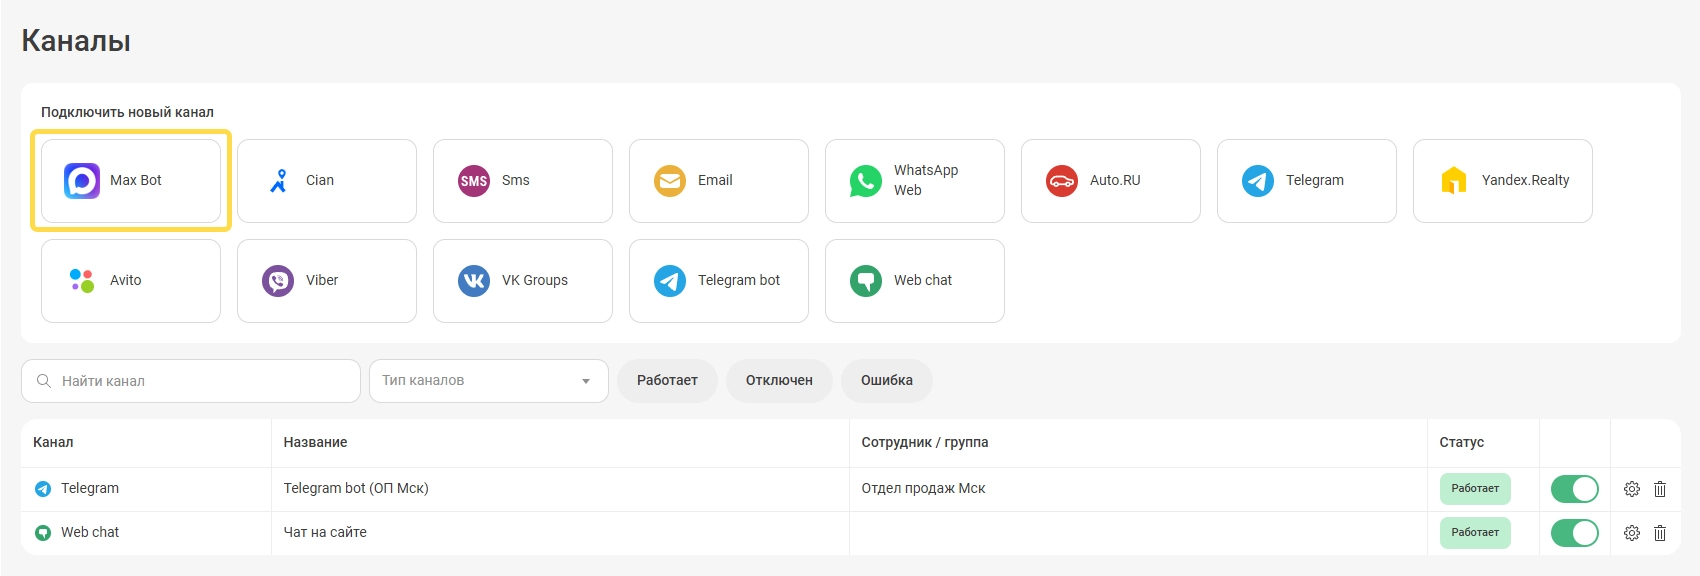The image size is (1700, 576).
Task: Expand the Тип каналов dropdown
Action: click(488, 381)
